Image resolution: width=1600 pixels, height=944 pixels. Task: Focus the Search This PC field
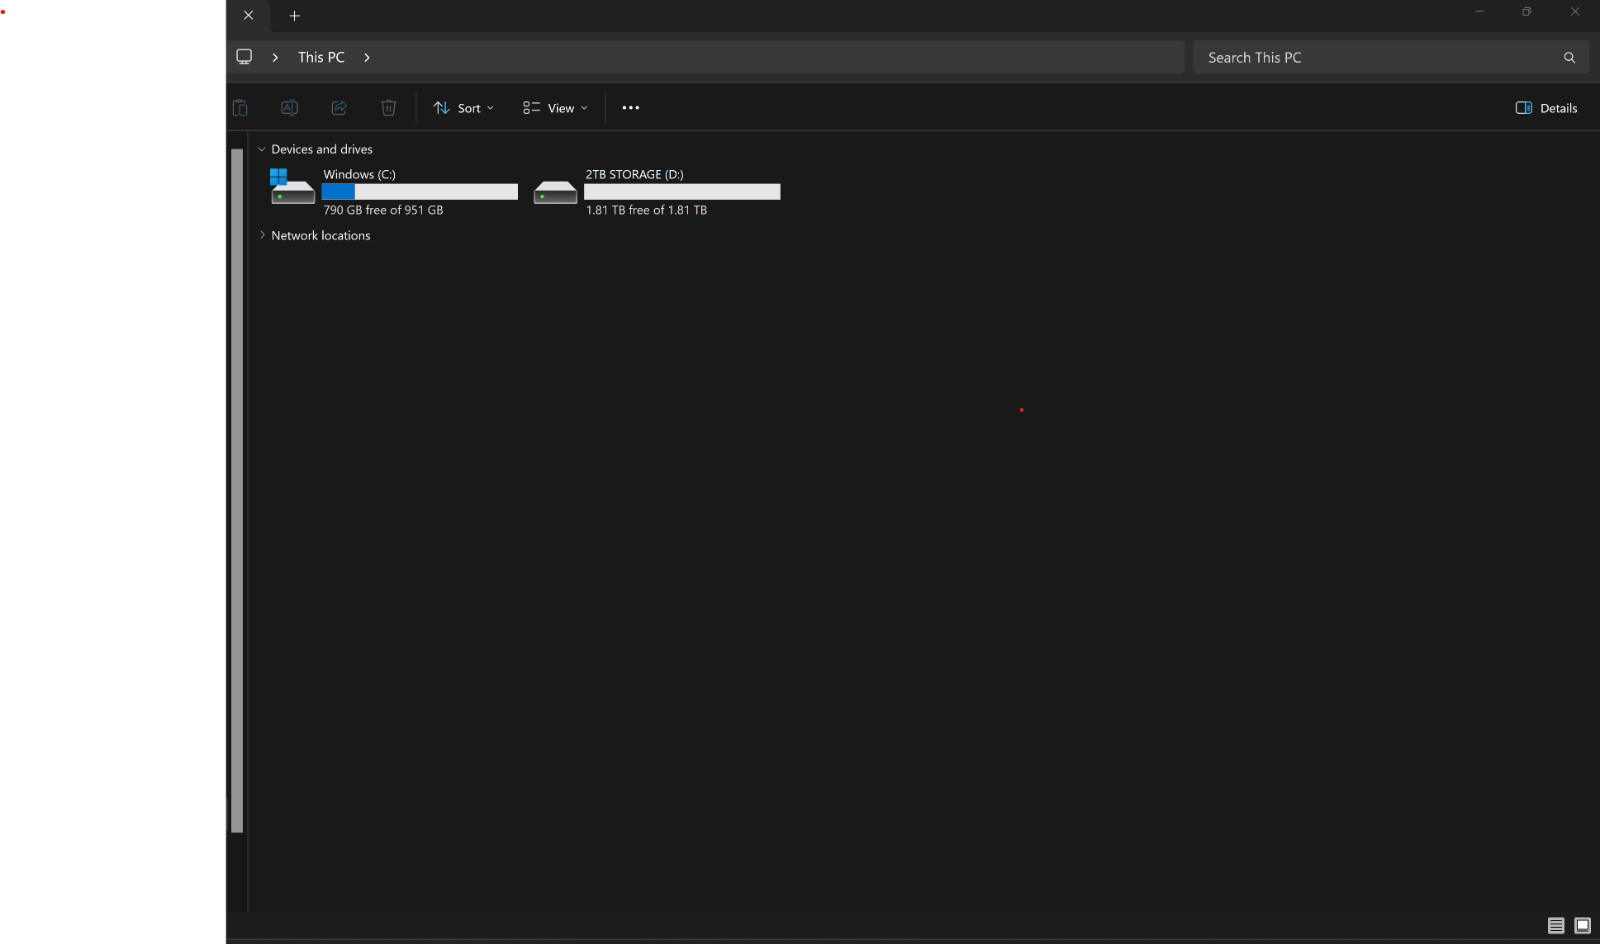point(1390,57)
